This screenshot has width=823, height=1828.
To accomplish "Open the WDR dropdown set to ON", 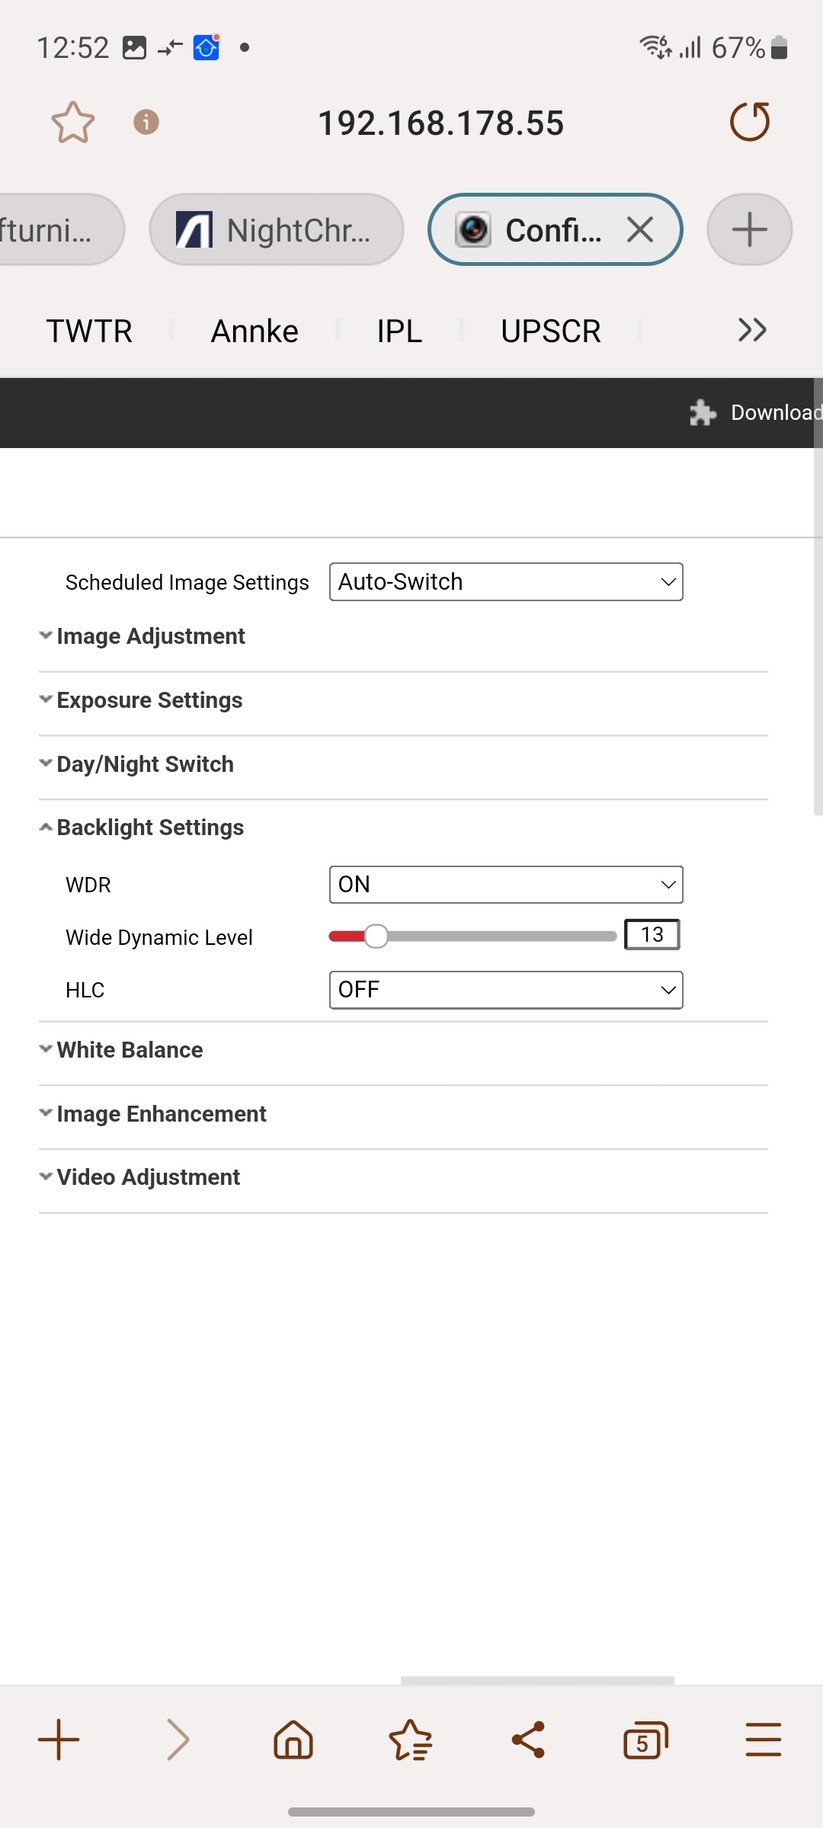I will [x=505, y=884].
